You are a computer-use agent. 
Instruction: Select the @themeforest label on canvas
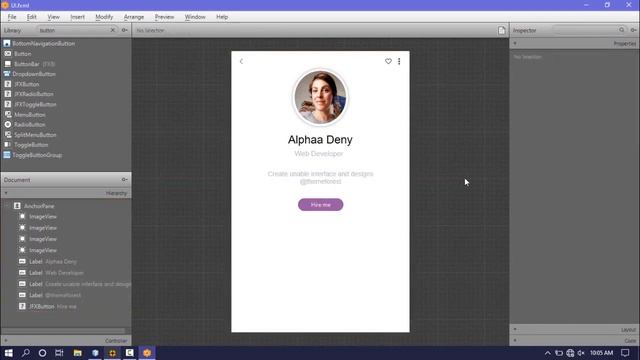(320, 182)
